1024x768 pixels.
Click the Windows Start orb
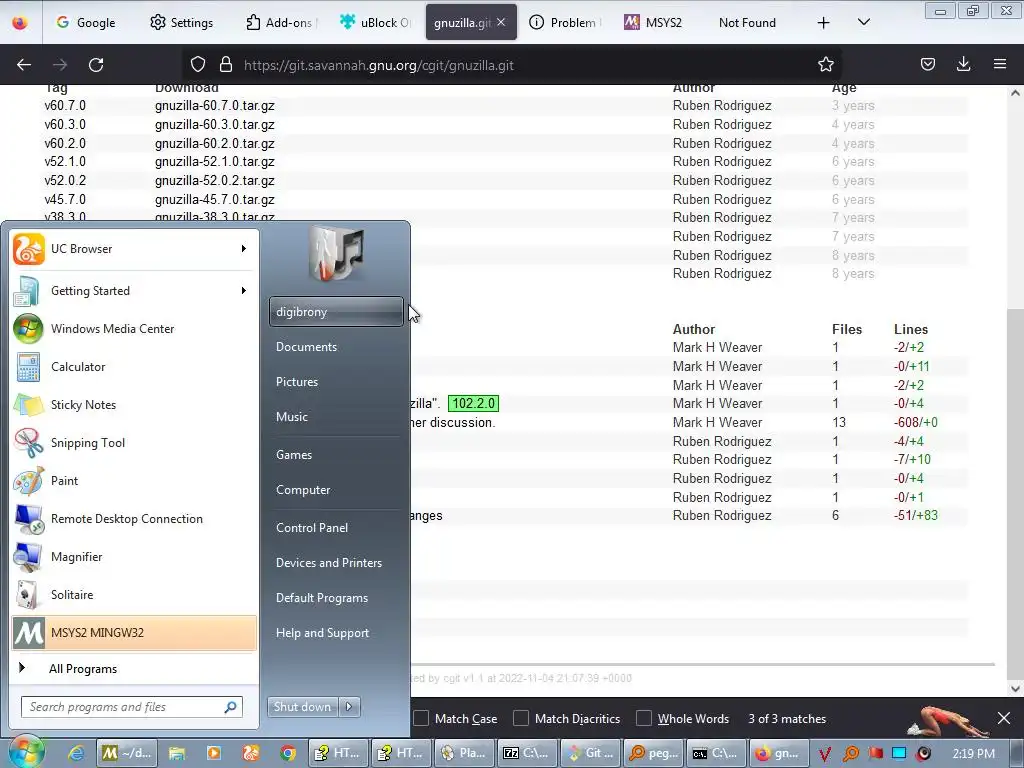click(x=26, y=752)
